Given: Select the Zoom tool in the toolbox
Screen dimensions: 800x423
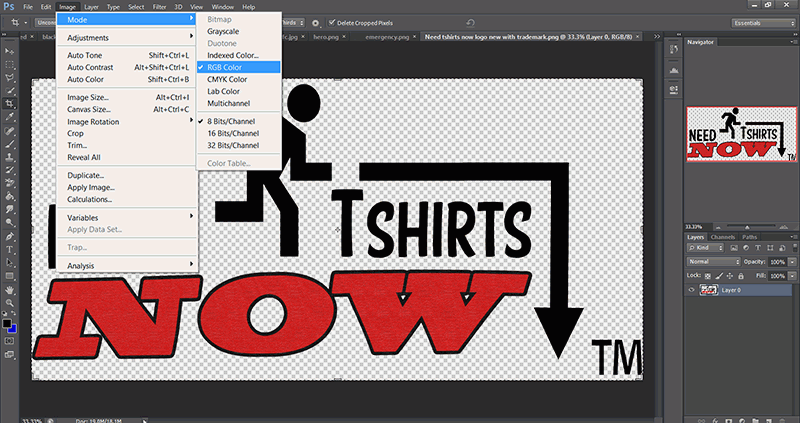Looking at the screenshot, I should click(10, 303).
